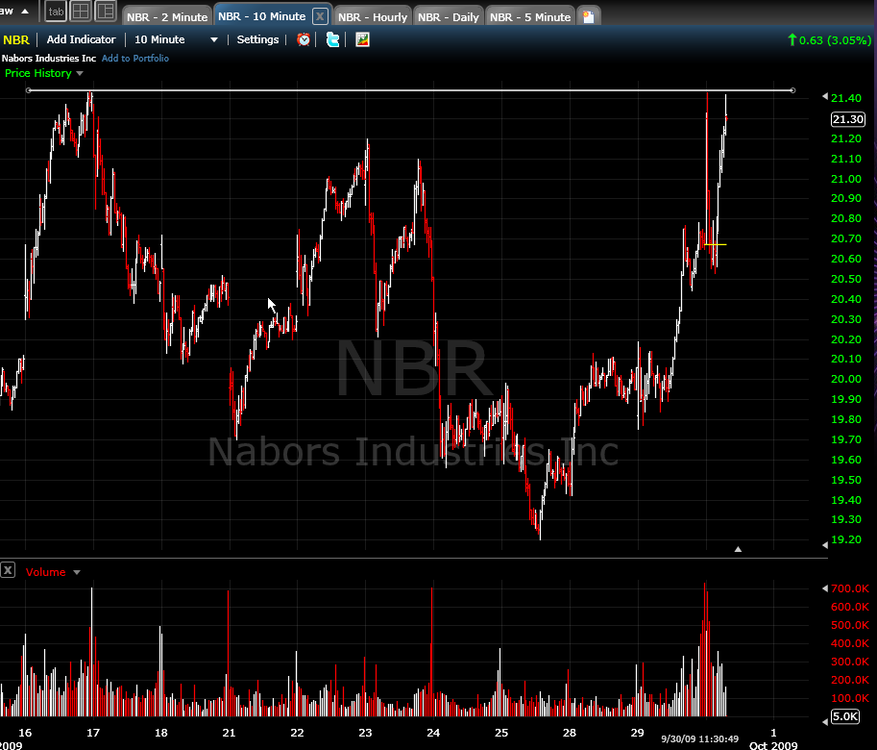This screenshot has width=877, height=750.
Task: Open the alarm clock alert icon
Action: (x=303, y=39)
